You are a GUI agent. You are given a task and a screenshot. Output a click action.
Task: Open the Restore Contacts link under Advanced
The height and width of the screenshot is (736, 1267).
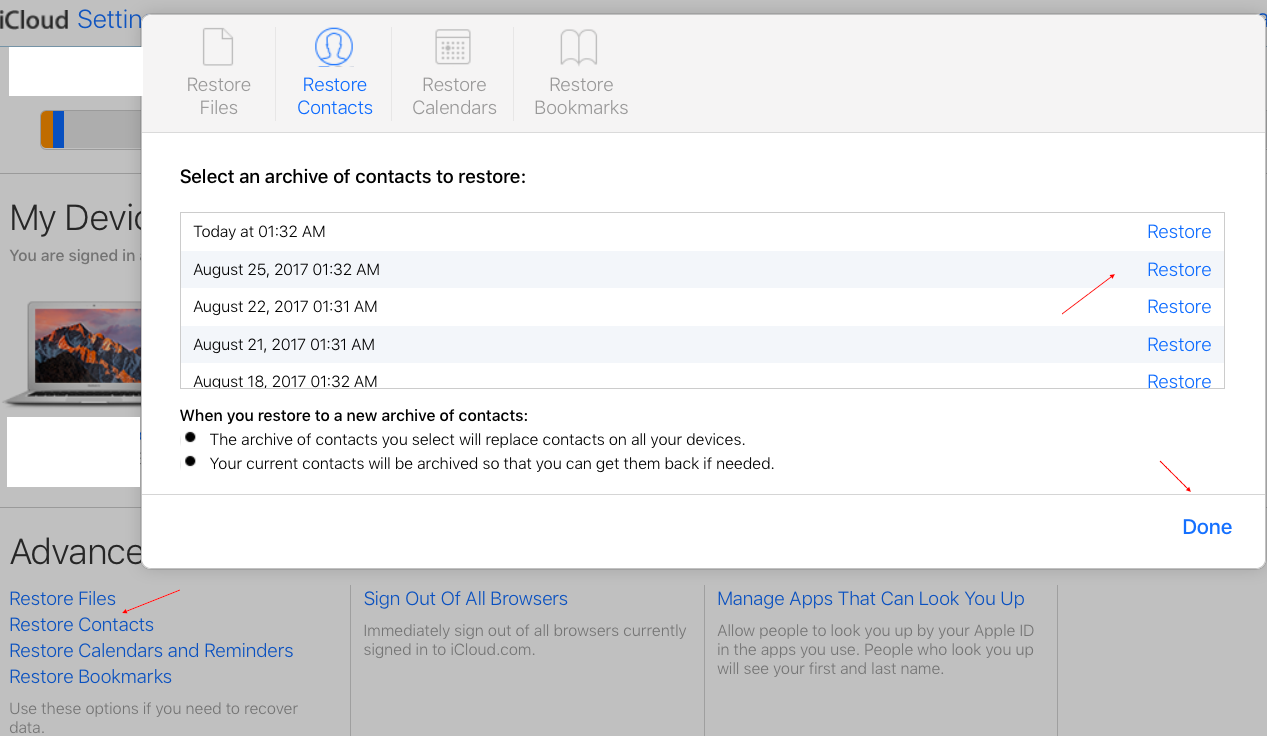click(82, 625)
